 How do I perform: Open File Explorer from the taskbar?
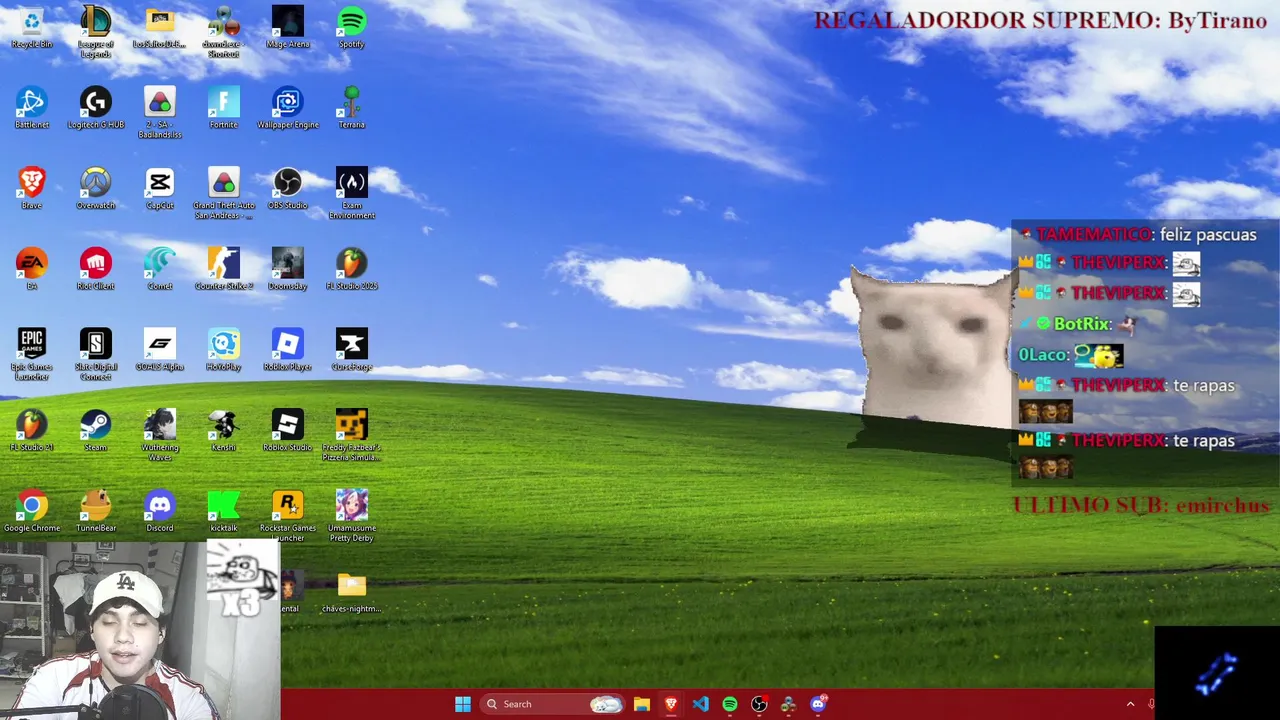[x=642, y=704]
